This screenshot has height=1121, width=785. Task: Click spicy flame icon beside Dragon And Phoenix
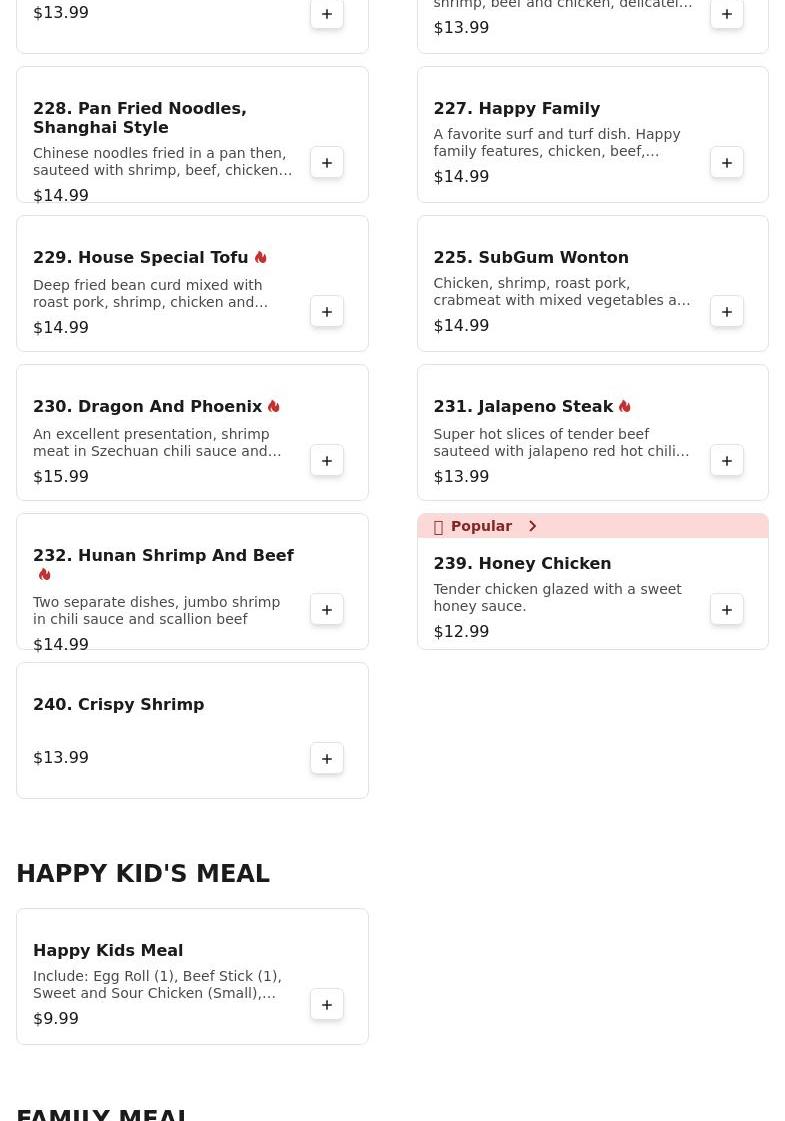[274, 407]
